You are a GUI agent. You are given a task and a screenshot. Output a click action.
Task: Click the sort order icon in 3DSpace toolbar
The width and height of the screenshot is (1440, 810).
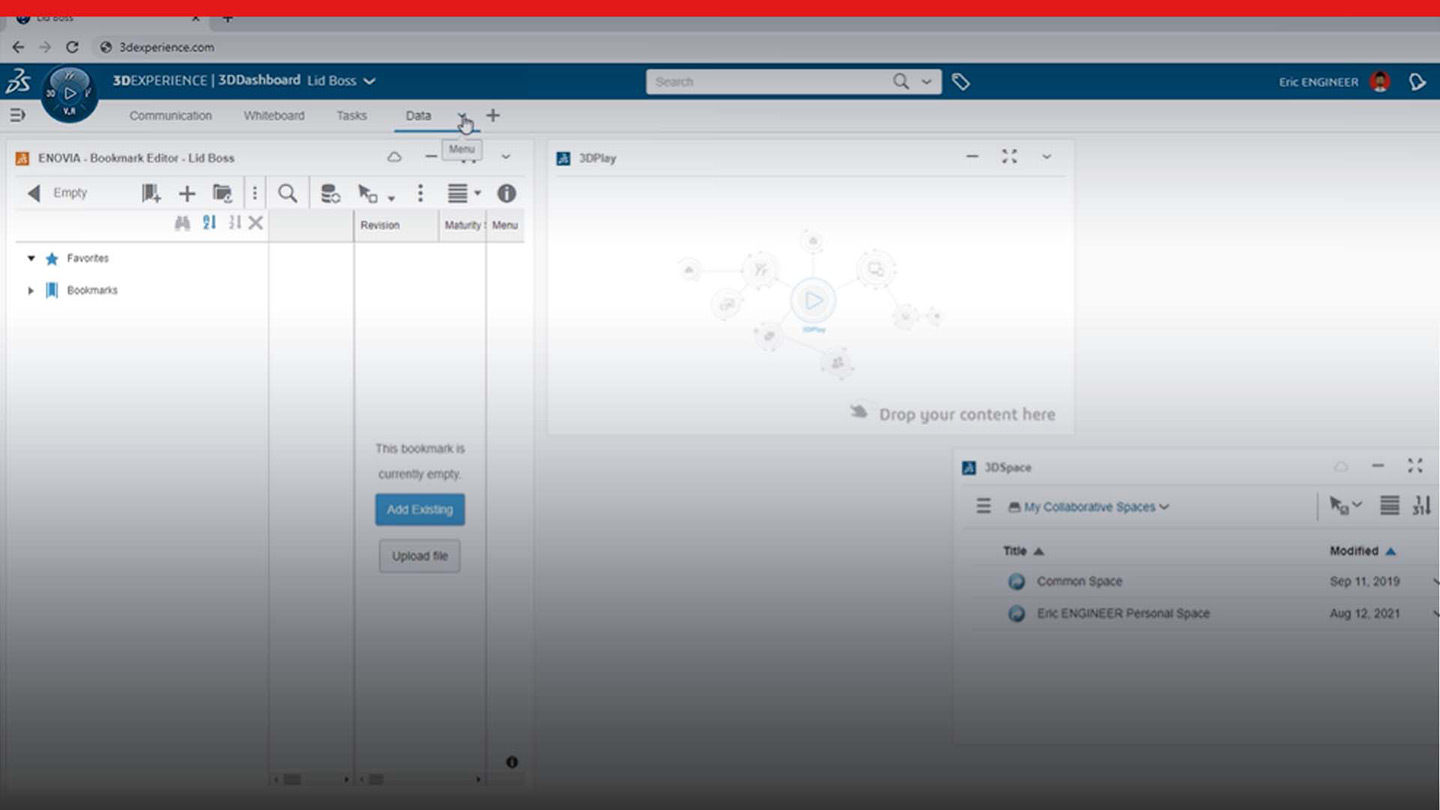coord(1421,506)
